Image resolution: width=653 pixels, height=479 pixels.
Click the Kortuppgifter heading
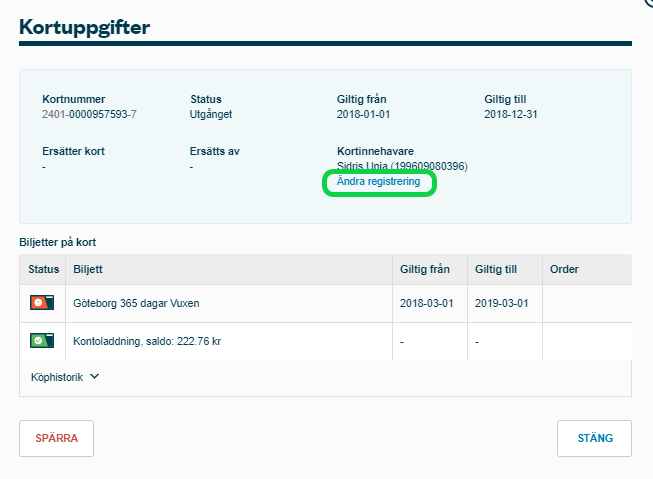click(84, 27)
